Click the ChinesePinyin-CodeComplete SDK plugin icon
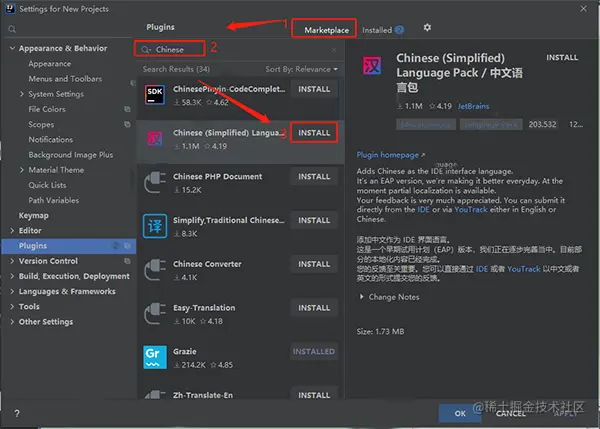Screen dimensions: 600x429 pyautogui.click(x=155, y=95)
